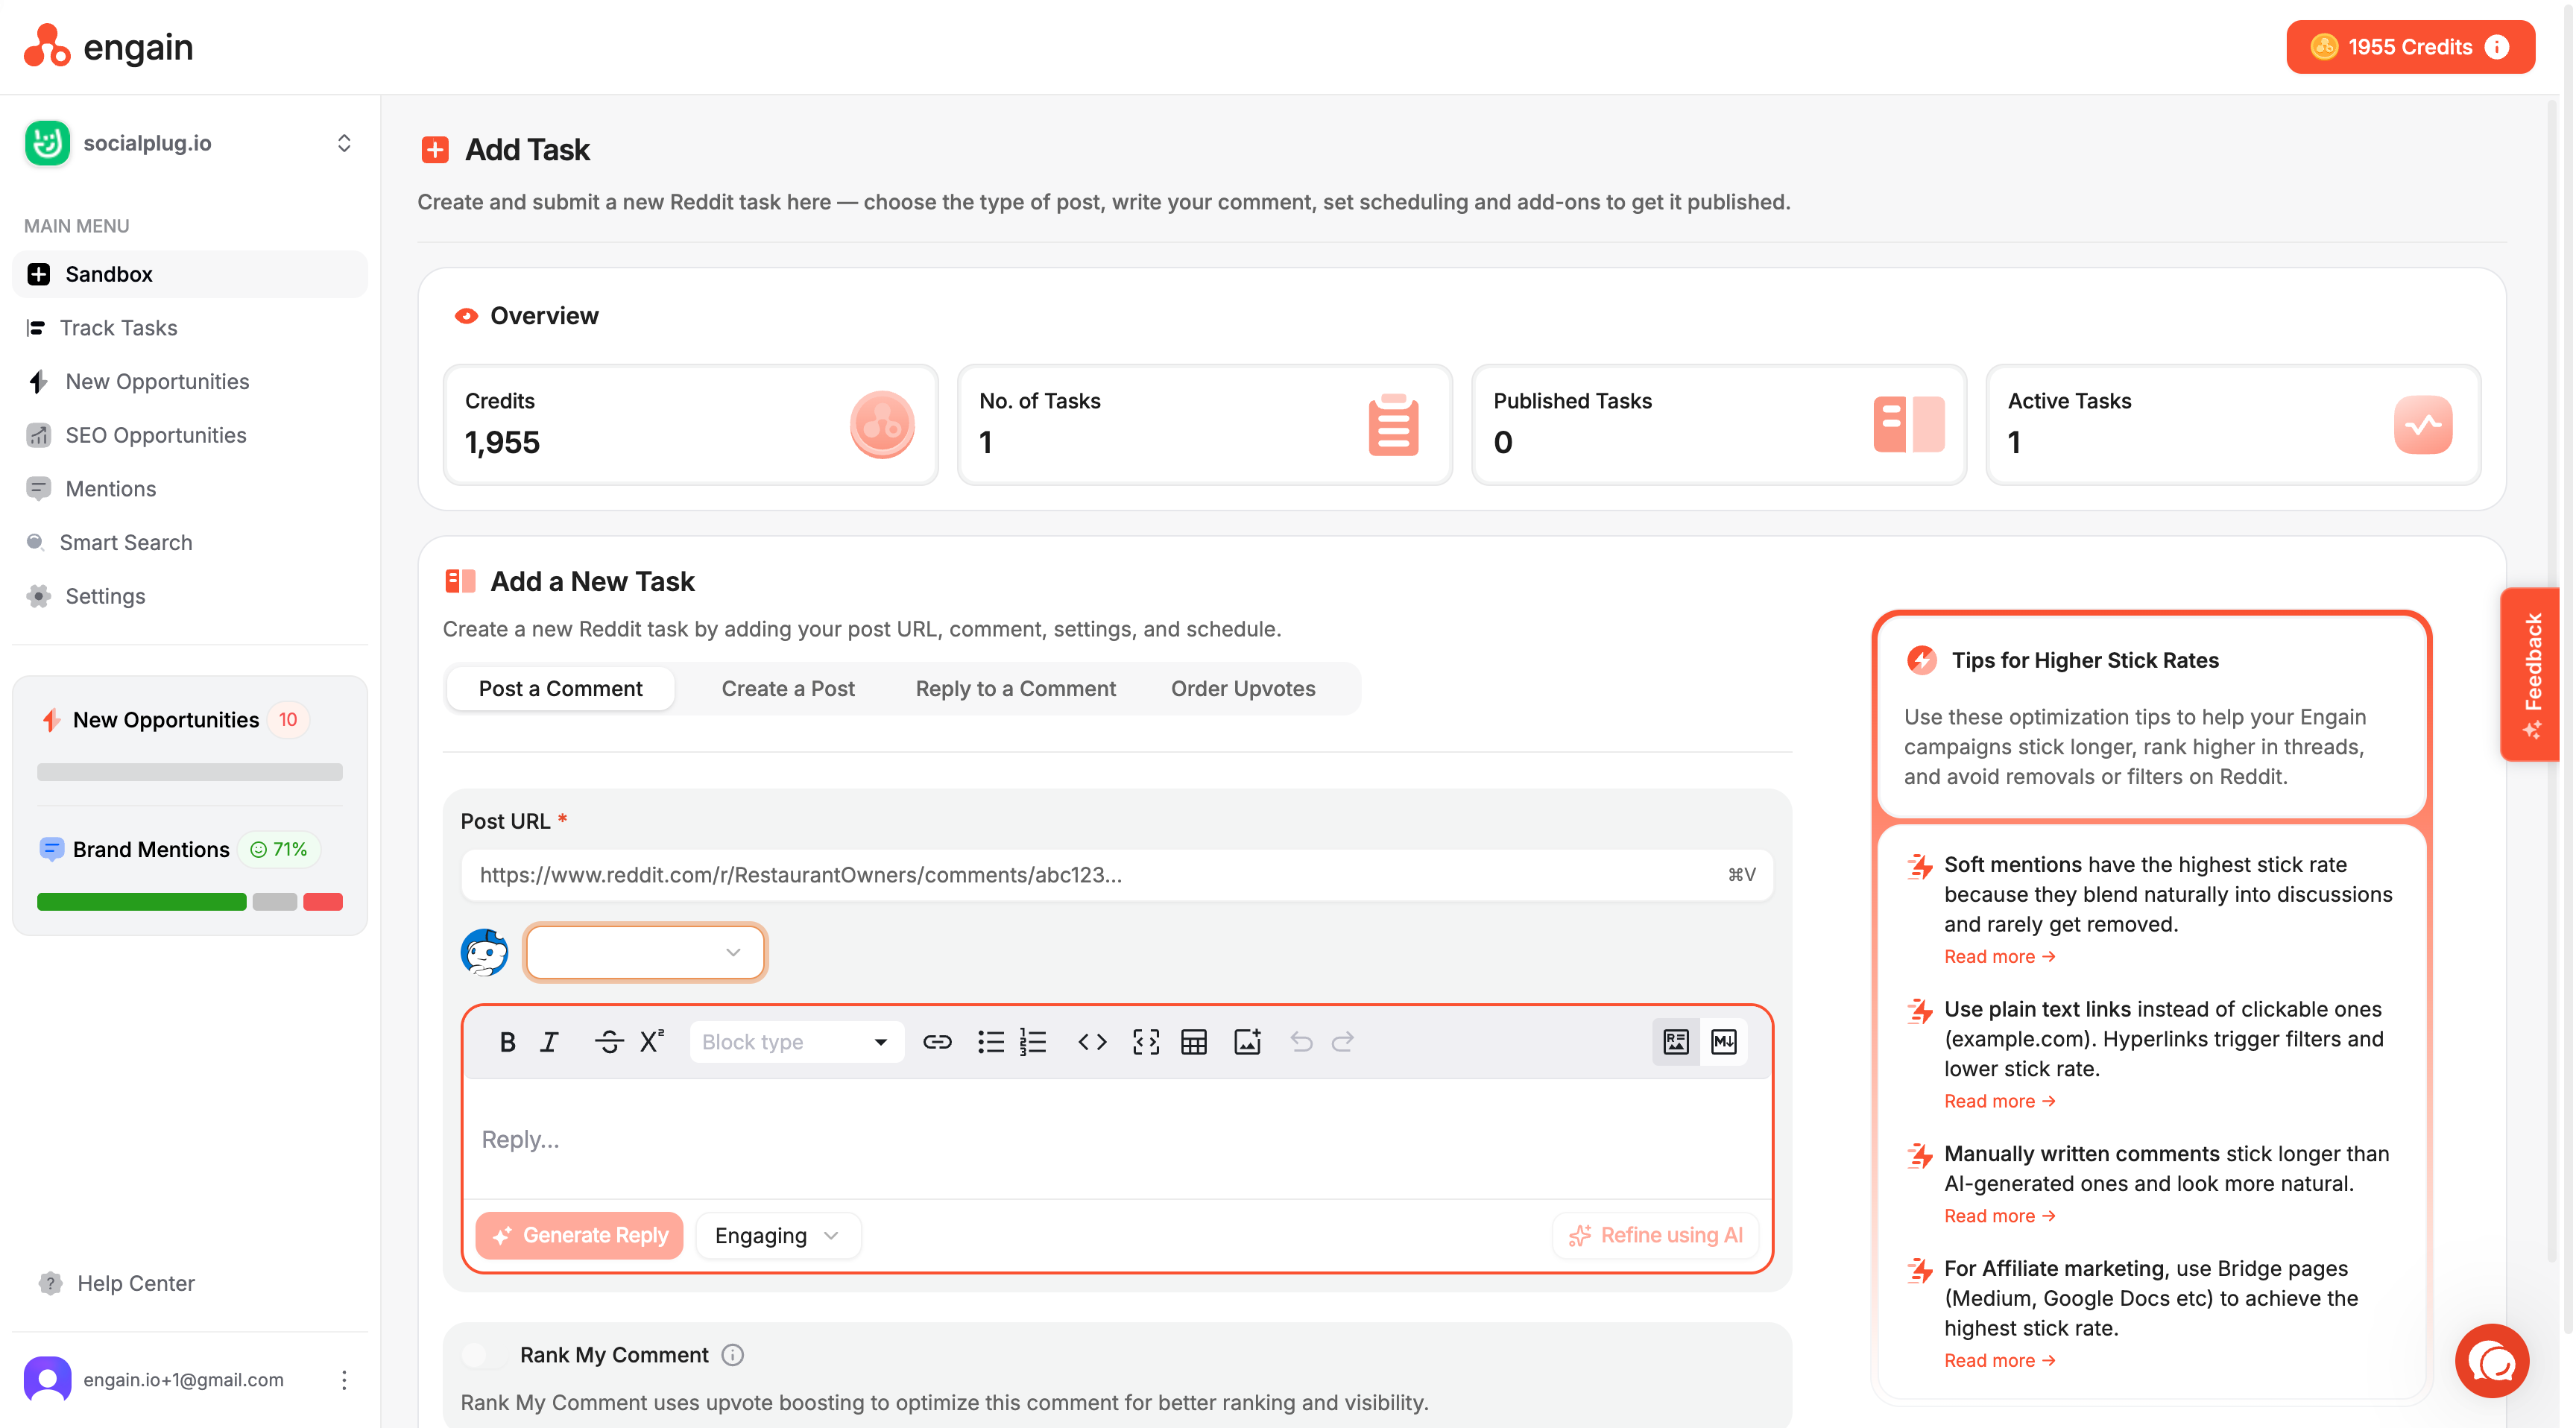This screenshot has height=1428, width=2576.
Task: Open Track Tasks in main menu
Action: coord(190,328)
